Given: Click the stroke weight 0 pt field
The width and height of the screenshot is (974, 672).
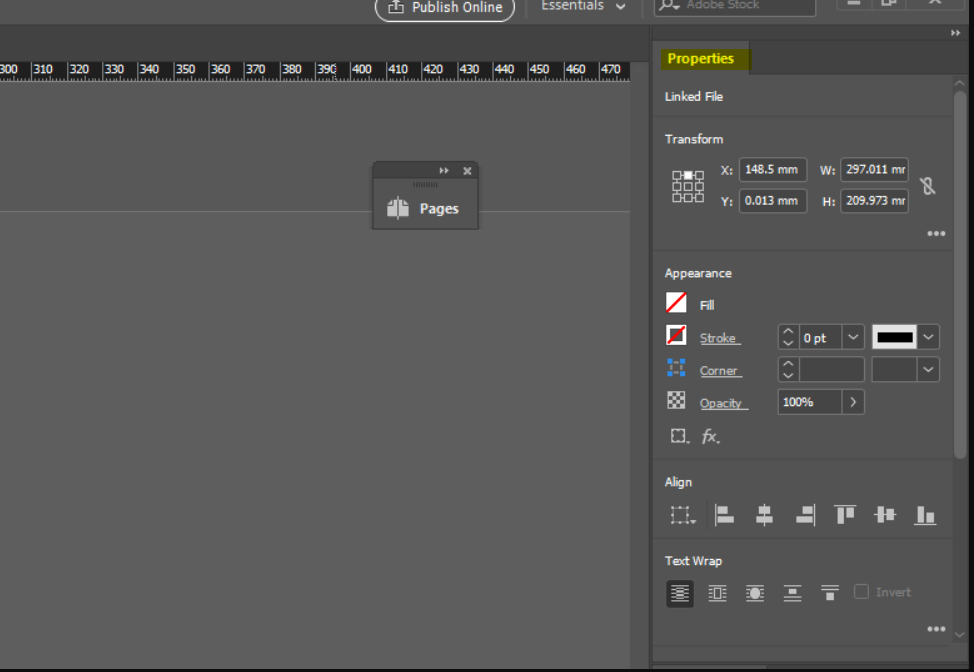Looking at the screenshot, I should click(x=819, y=337).
